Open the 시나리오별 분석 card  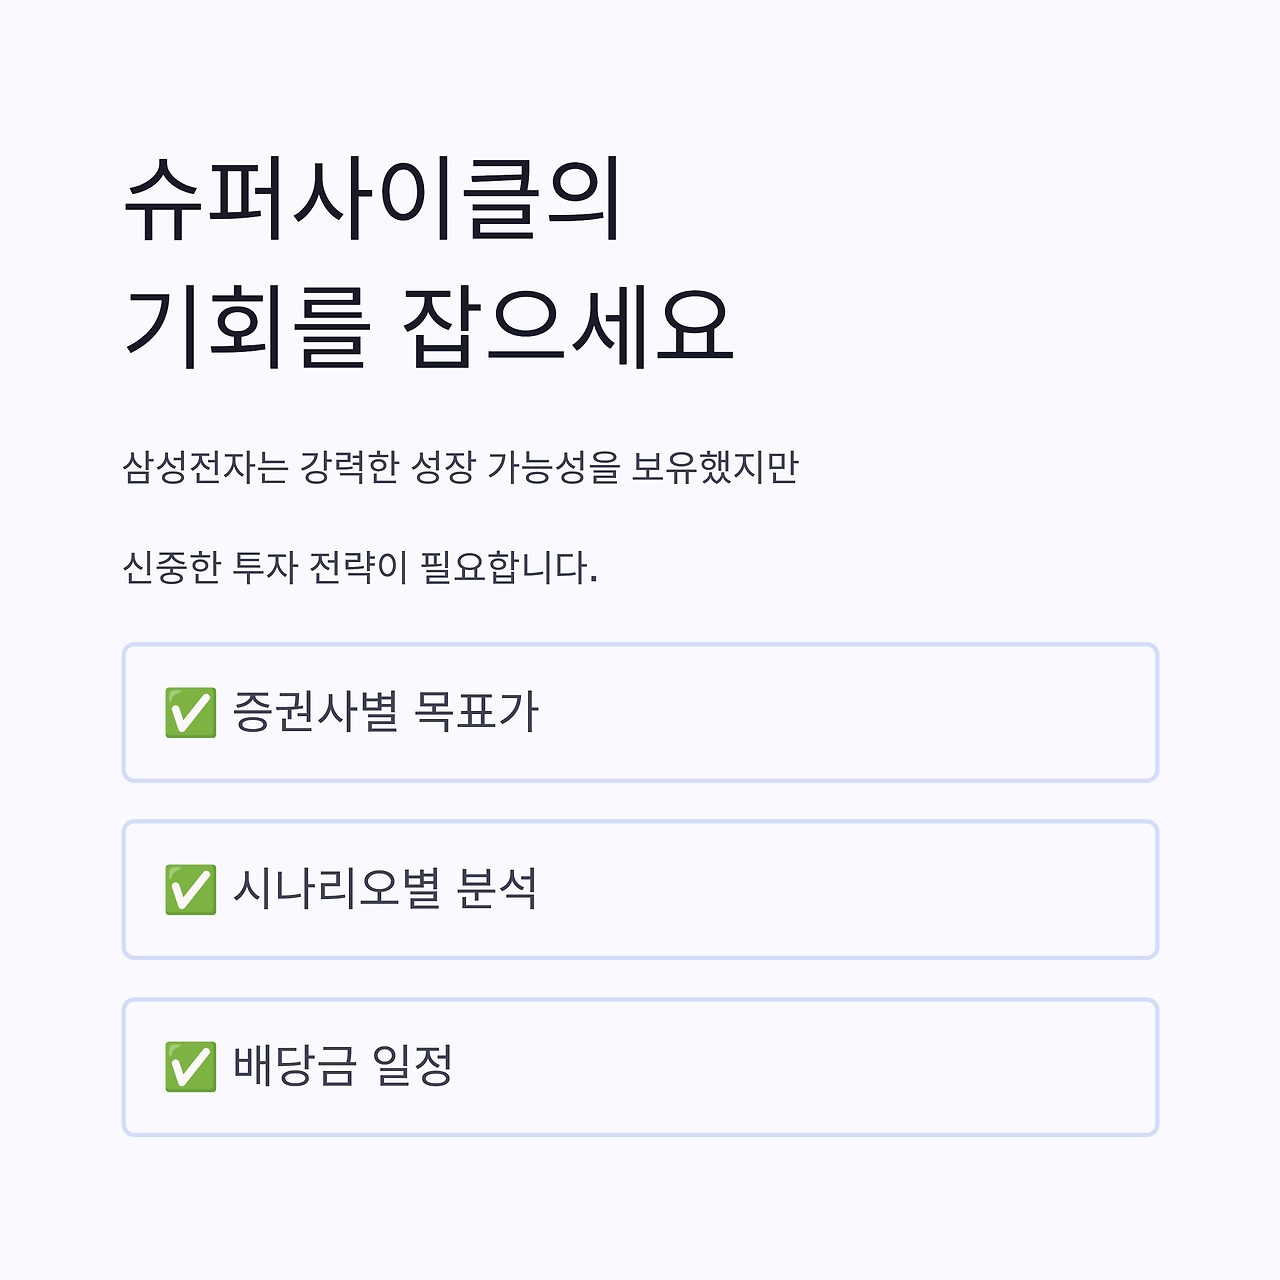point(640,890)
